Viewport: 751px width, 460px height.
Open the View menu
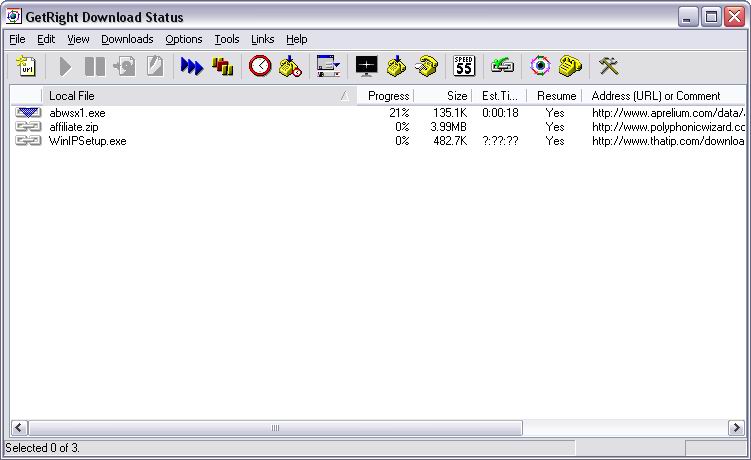tap(78, 39)
